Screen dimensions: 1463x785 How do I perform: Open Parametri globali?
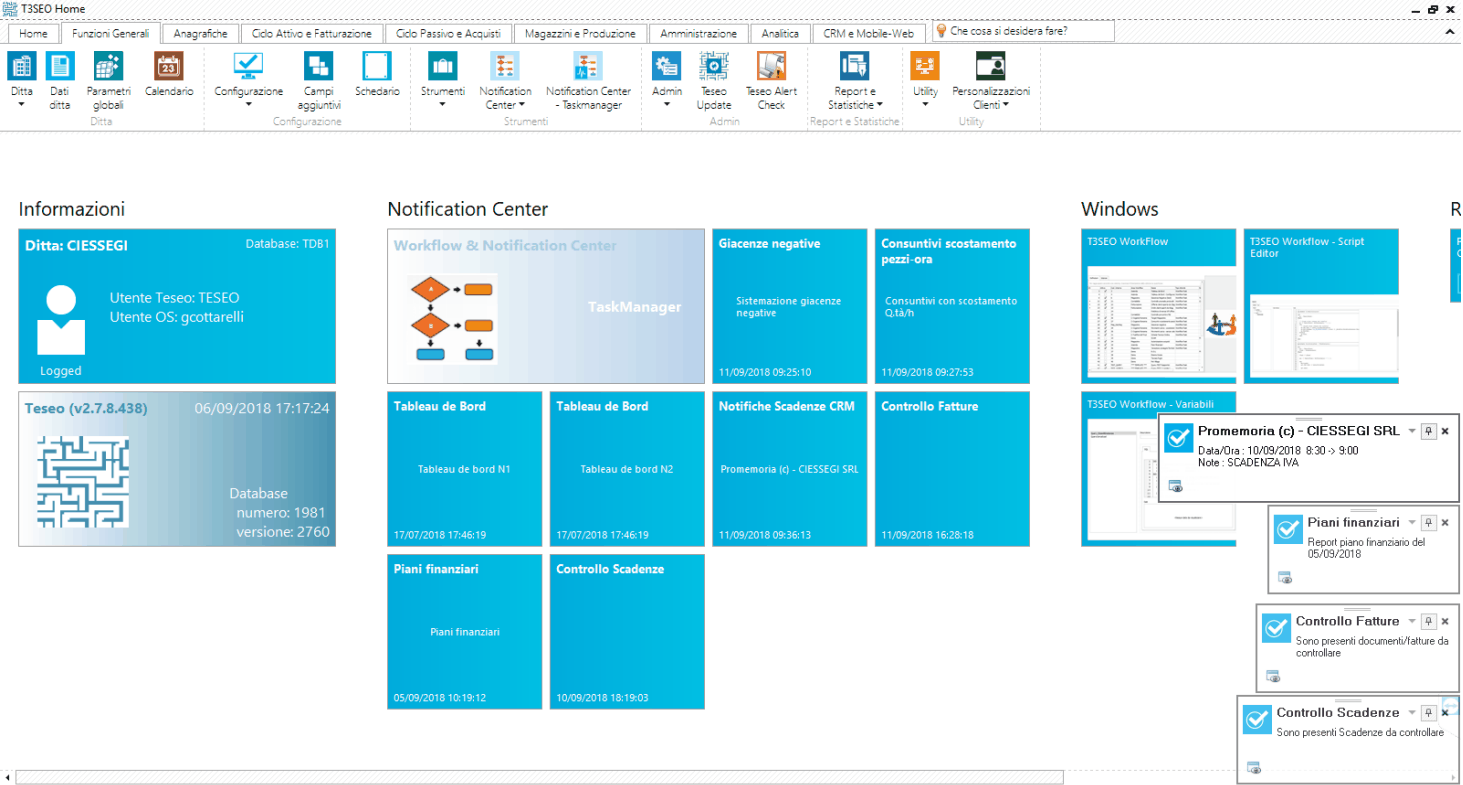[x=108, y=81]
